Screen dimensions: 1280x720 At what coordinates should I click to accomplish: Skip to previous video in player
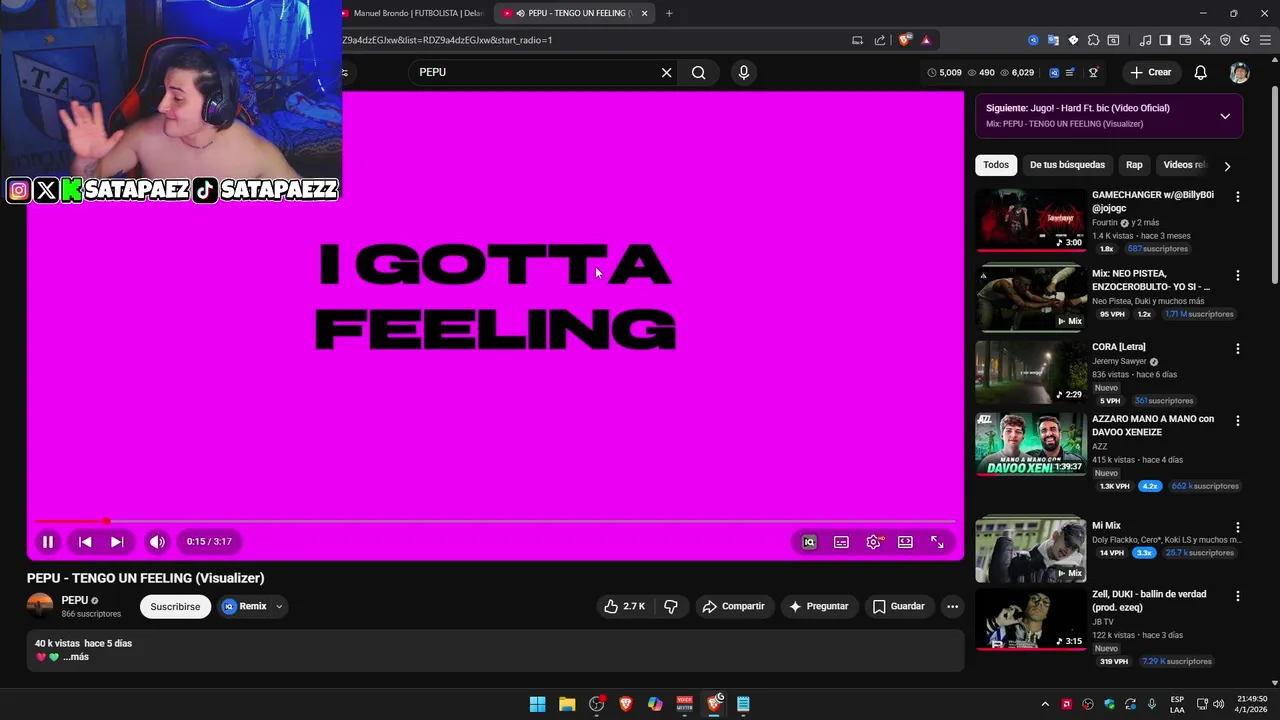[85, 542]
